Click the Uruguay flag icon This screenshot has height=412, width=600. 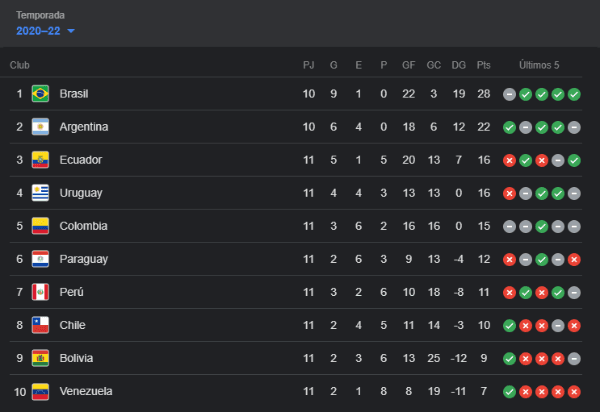[40, 193]
